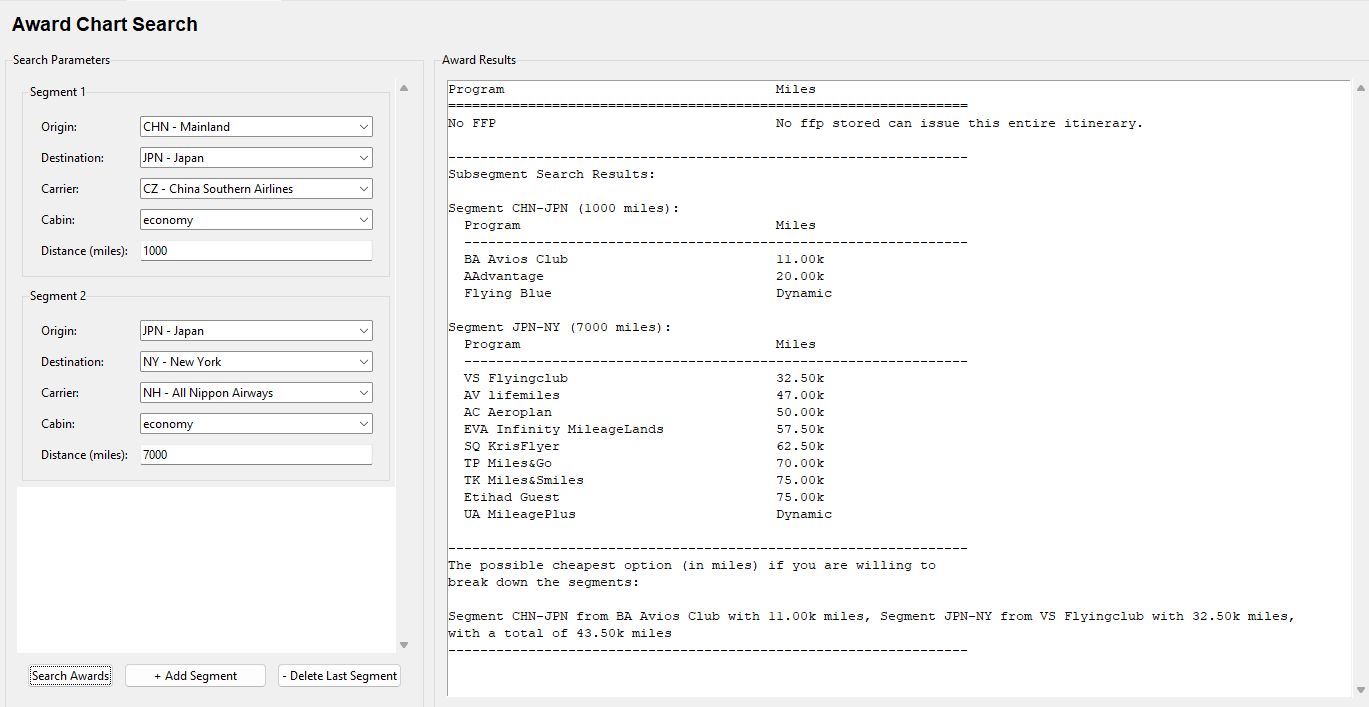Expand Segment 2 Destination showing New York
Image resolution: width=1369 pixels, height=707 pixels.
click(x=256, y=362)
